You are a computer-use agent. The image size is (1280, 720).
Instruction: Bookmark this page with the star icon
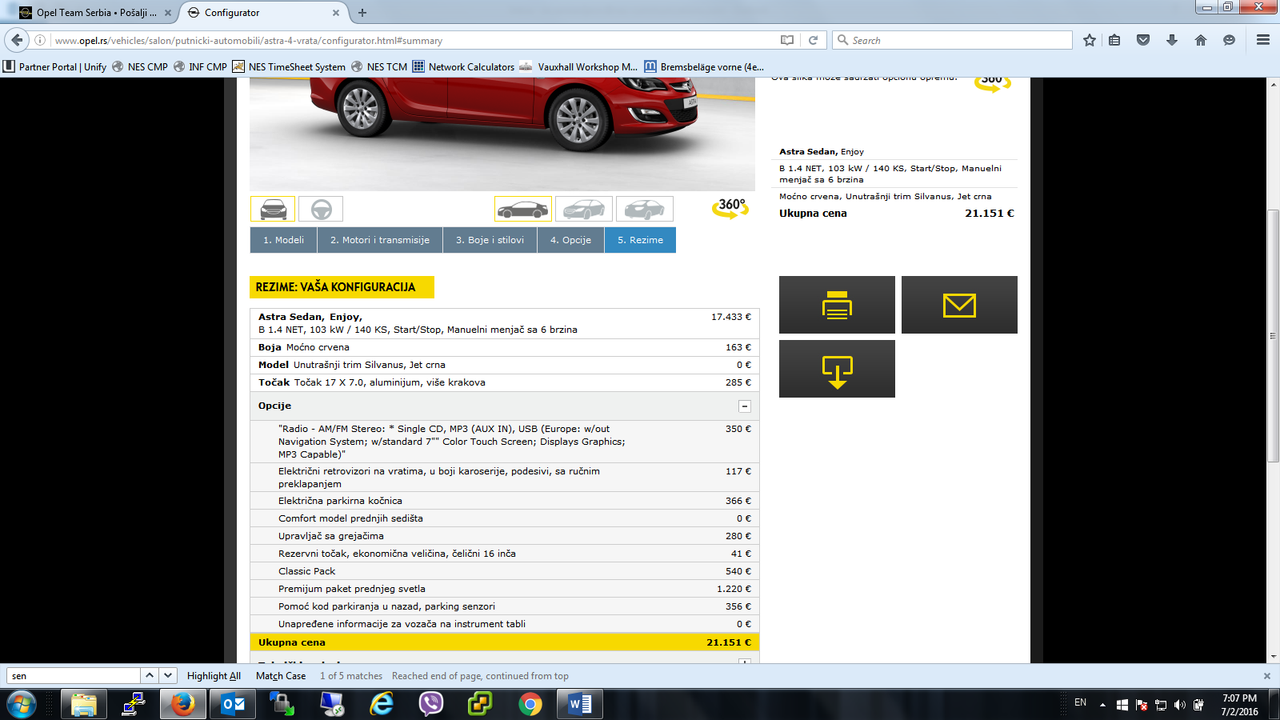tap(1090, 40)
